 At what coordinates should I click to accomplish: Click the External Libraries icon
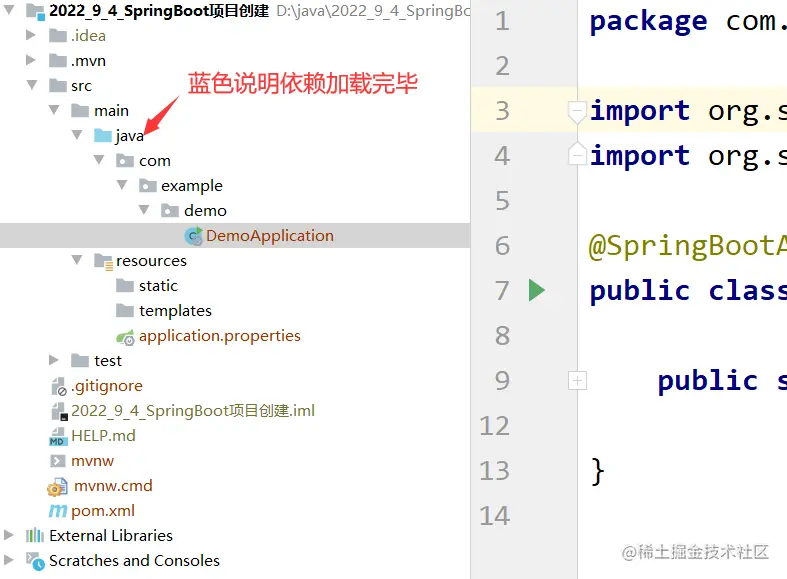pyautogui.click(x=35, y=535)
